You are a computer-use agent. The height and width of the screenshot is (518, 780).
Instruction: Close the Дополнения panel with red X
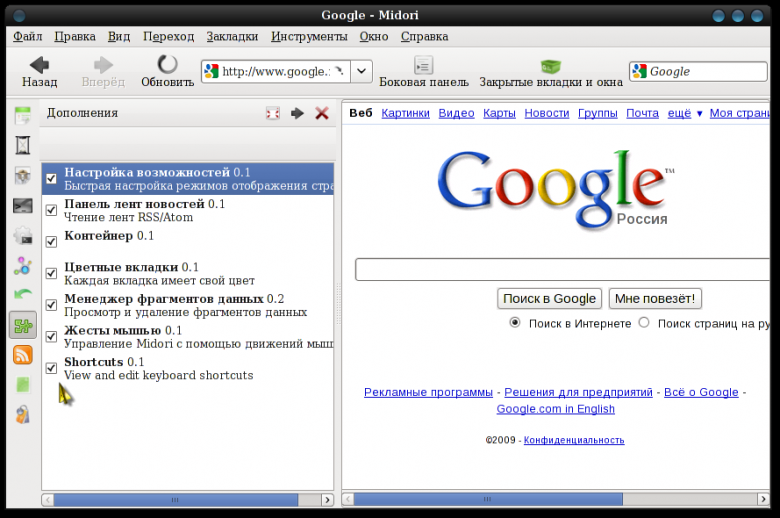point(322,113)
